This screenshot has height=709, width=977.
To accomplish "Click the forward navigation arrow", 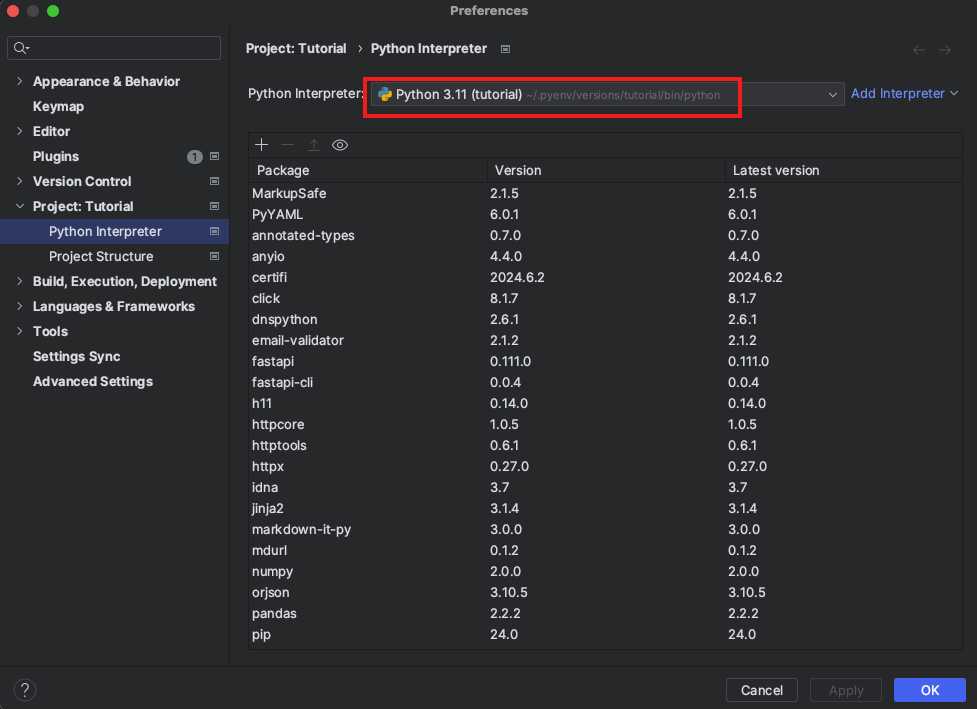I will click(945, 50).
